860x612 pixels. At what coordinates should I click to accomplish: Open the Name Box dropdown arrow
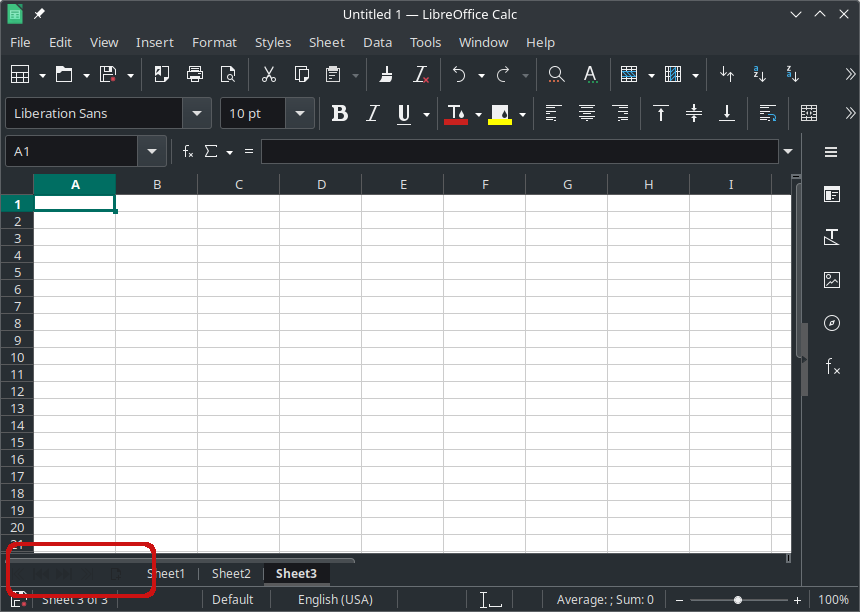(152, 151)
